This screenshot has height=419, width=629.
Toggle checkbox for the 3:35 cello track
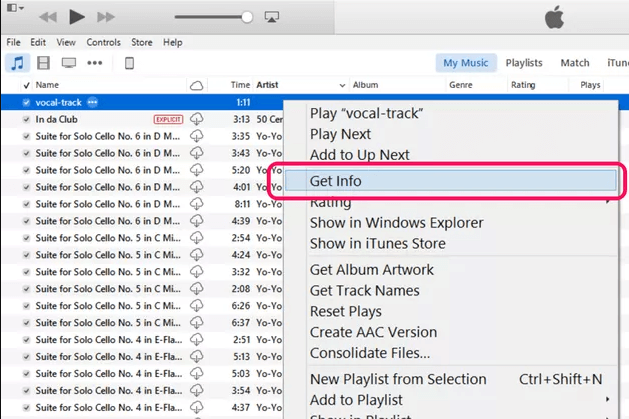pos(26,136)
